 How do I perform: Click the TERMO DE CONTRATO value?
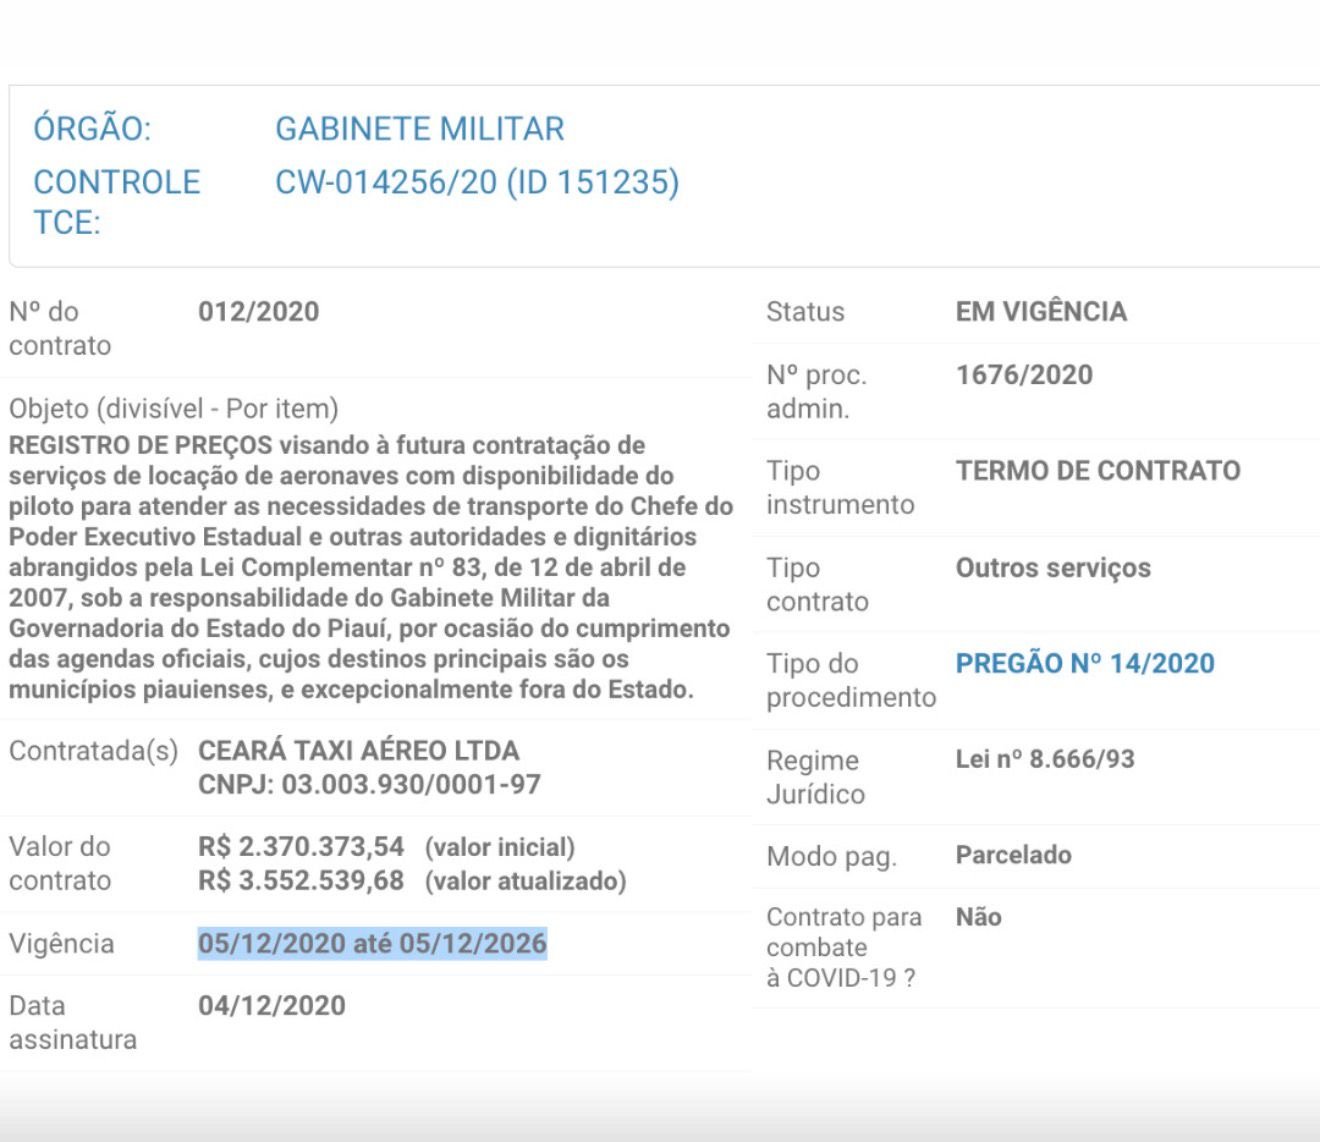(x=1097, y=471)
